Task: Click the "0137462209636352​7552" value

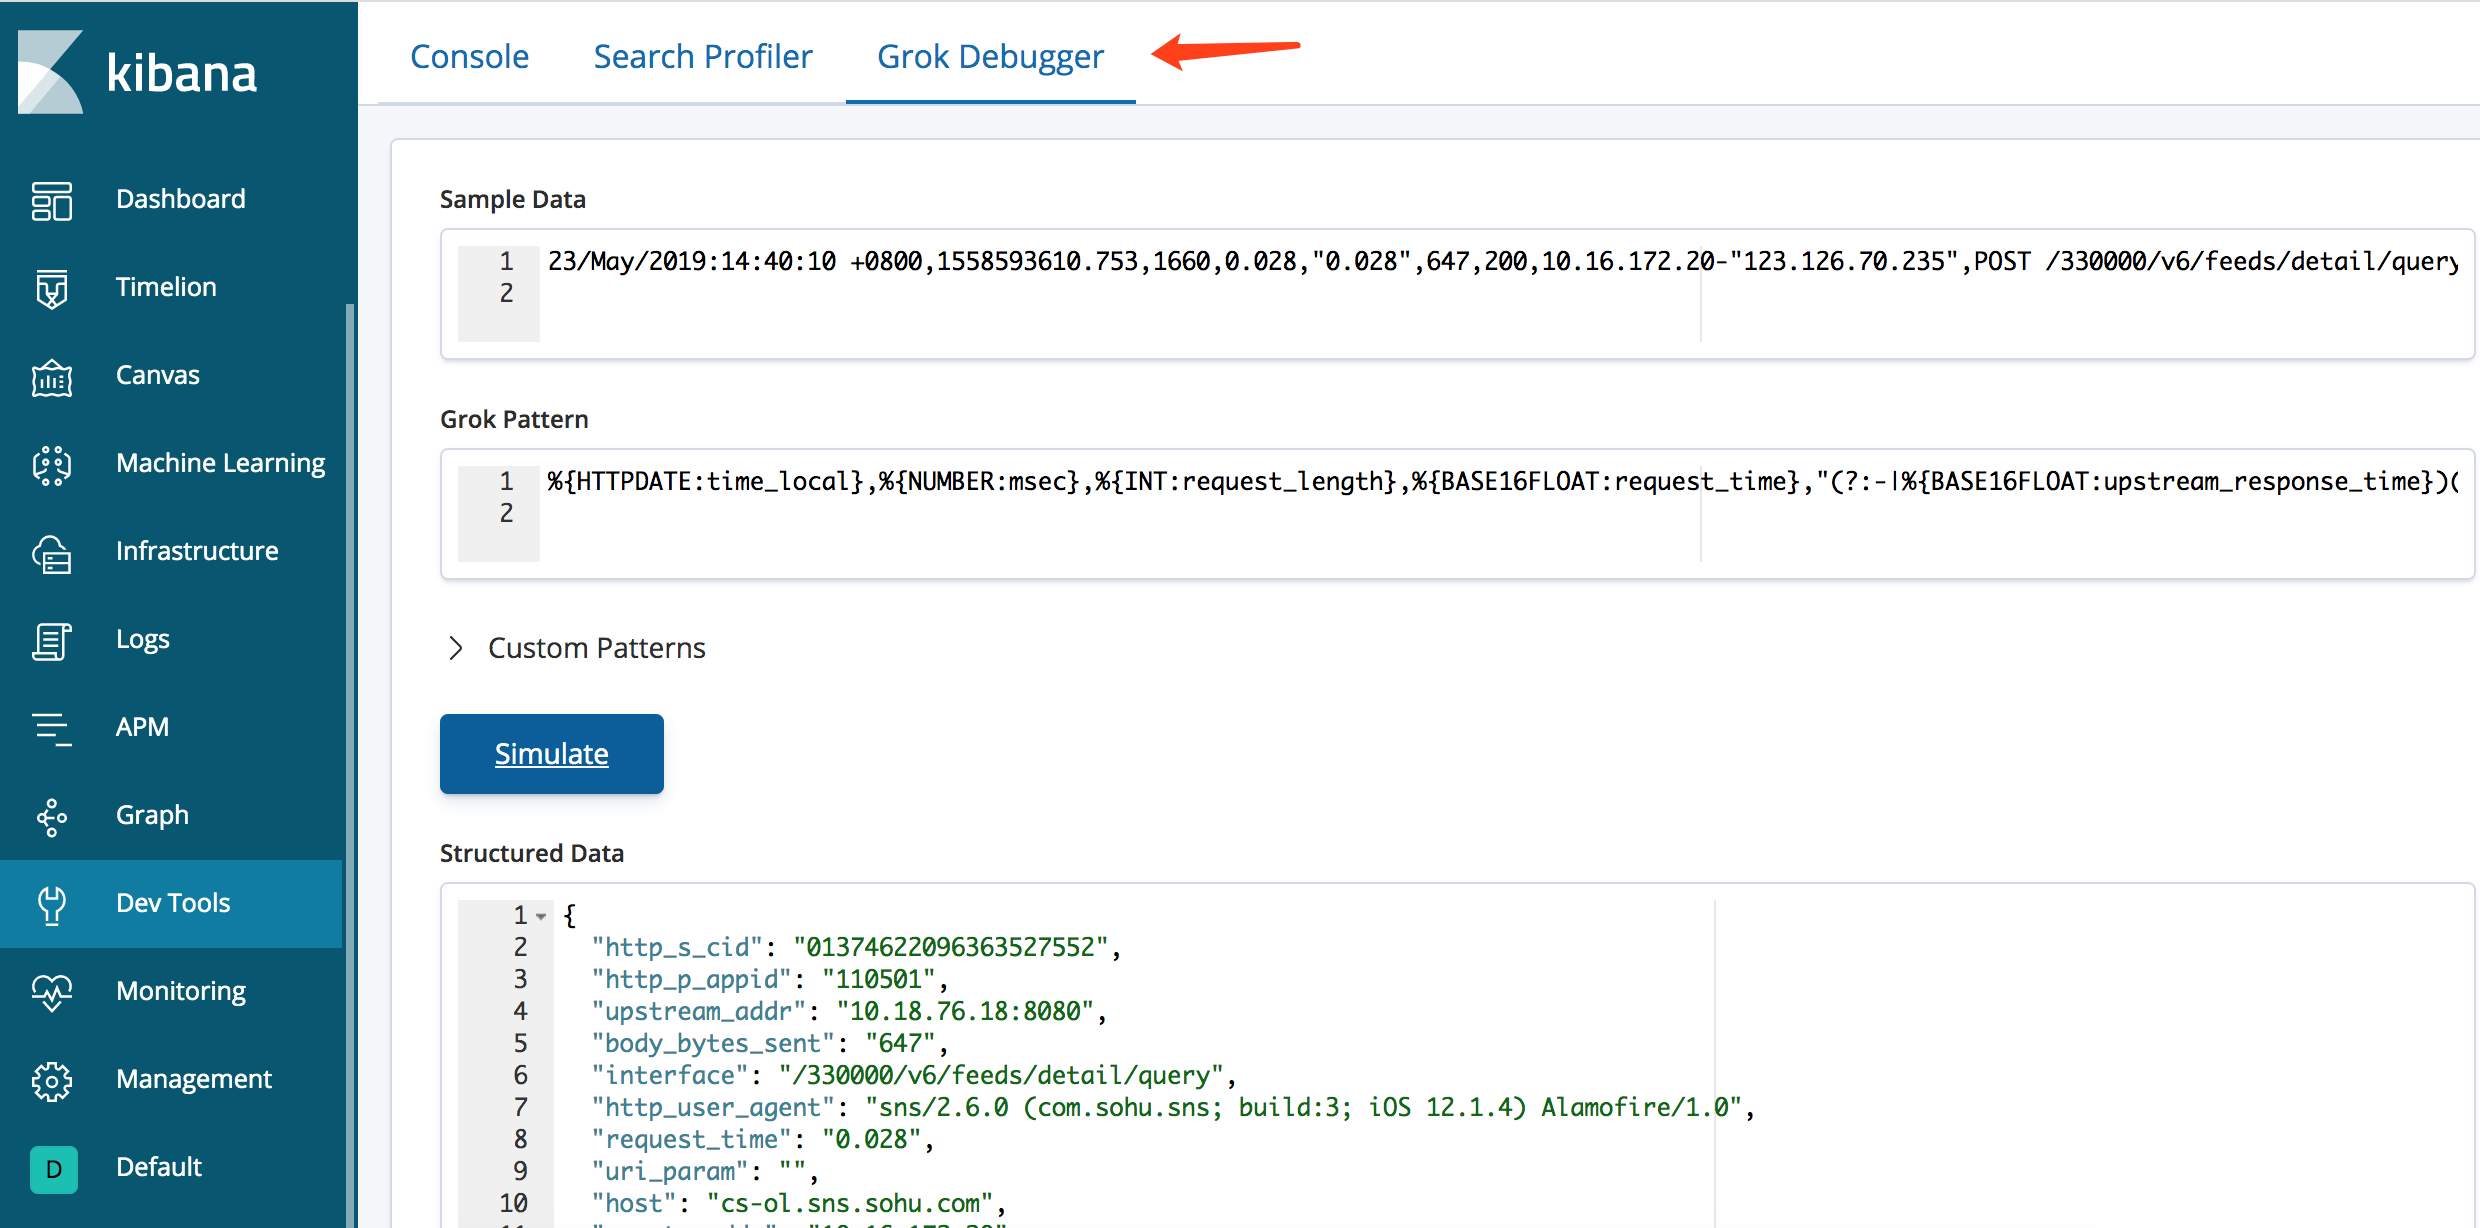Action: click(x=951, y=948)
